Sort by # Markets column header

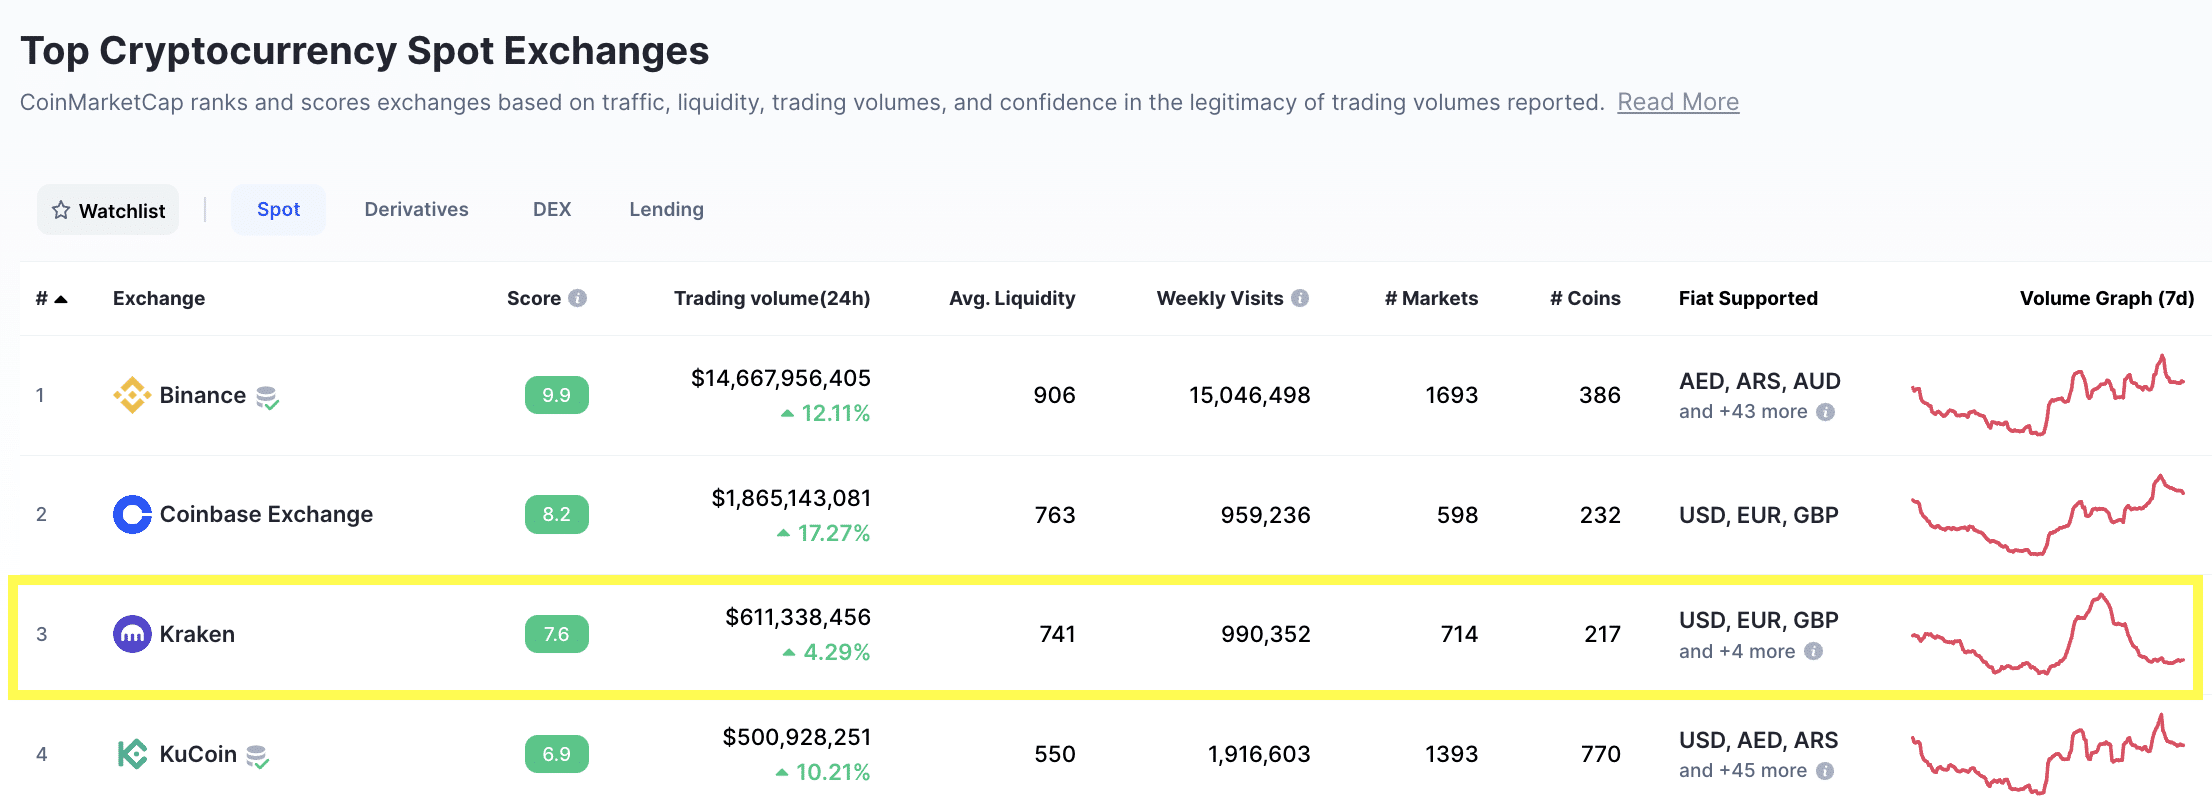pos(1431,298)
